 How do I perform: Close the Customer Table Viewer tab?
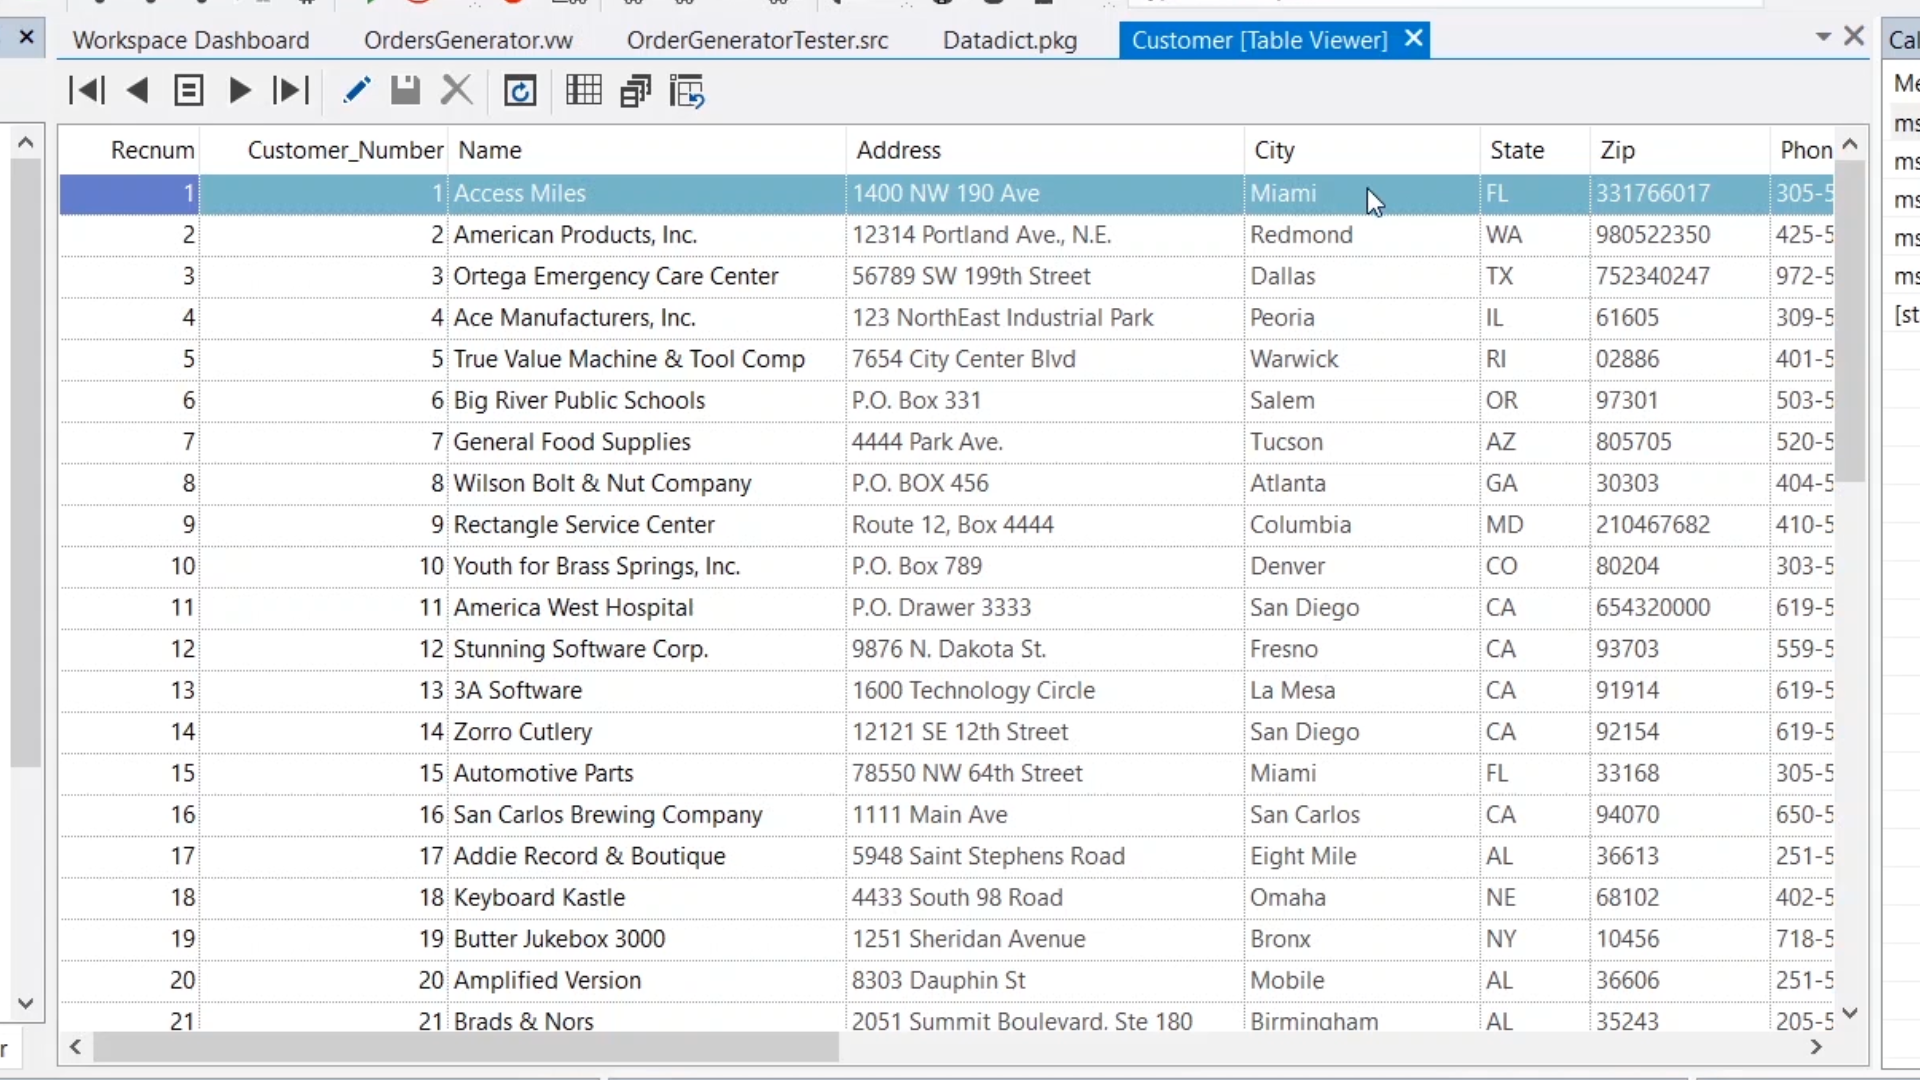pos(1413,39)
